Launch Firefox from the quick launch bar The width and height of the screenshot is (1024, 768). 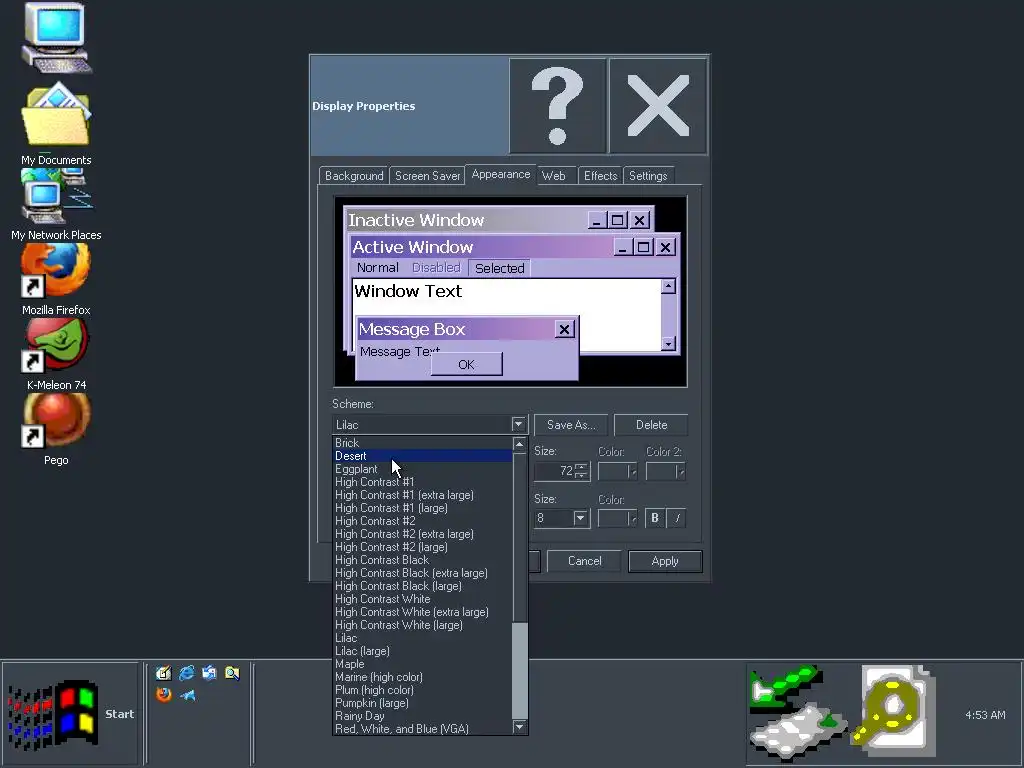pyautogui.click(x=163, y=695)
